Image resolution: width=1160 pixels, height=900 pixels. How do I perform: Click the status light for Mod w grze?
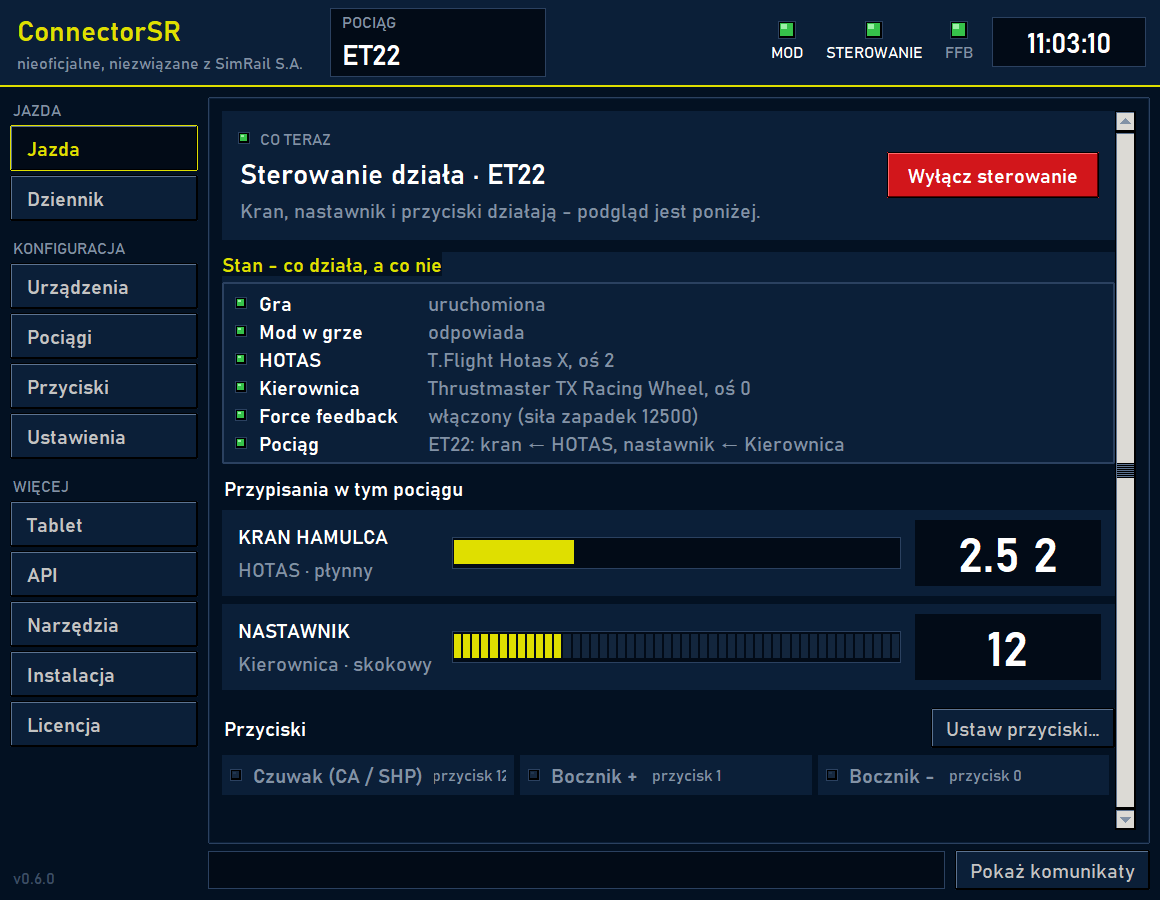pos(240,331)
